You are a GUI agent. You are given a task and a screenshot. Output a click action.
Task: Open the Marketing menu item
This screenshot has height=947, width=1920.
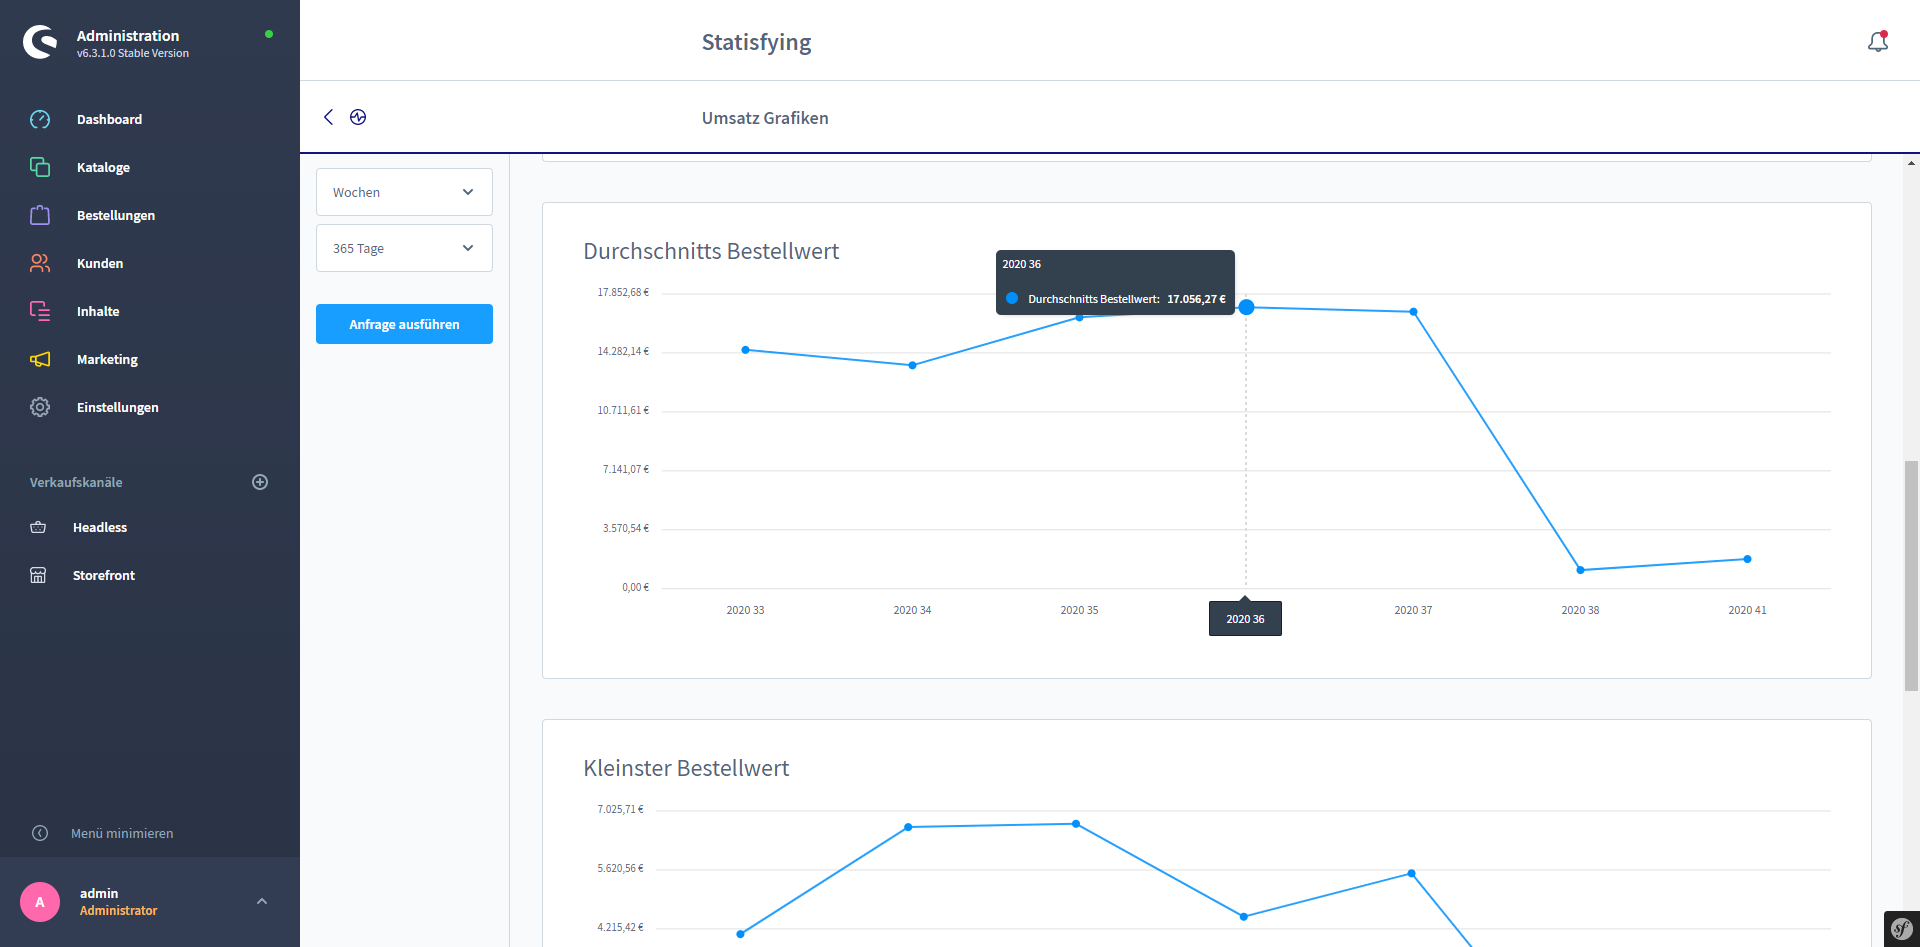pyautogui.click(x=107, y=359)
